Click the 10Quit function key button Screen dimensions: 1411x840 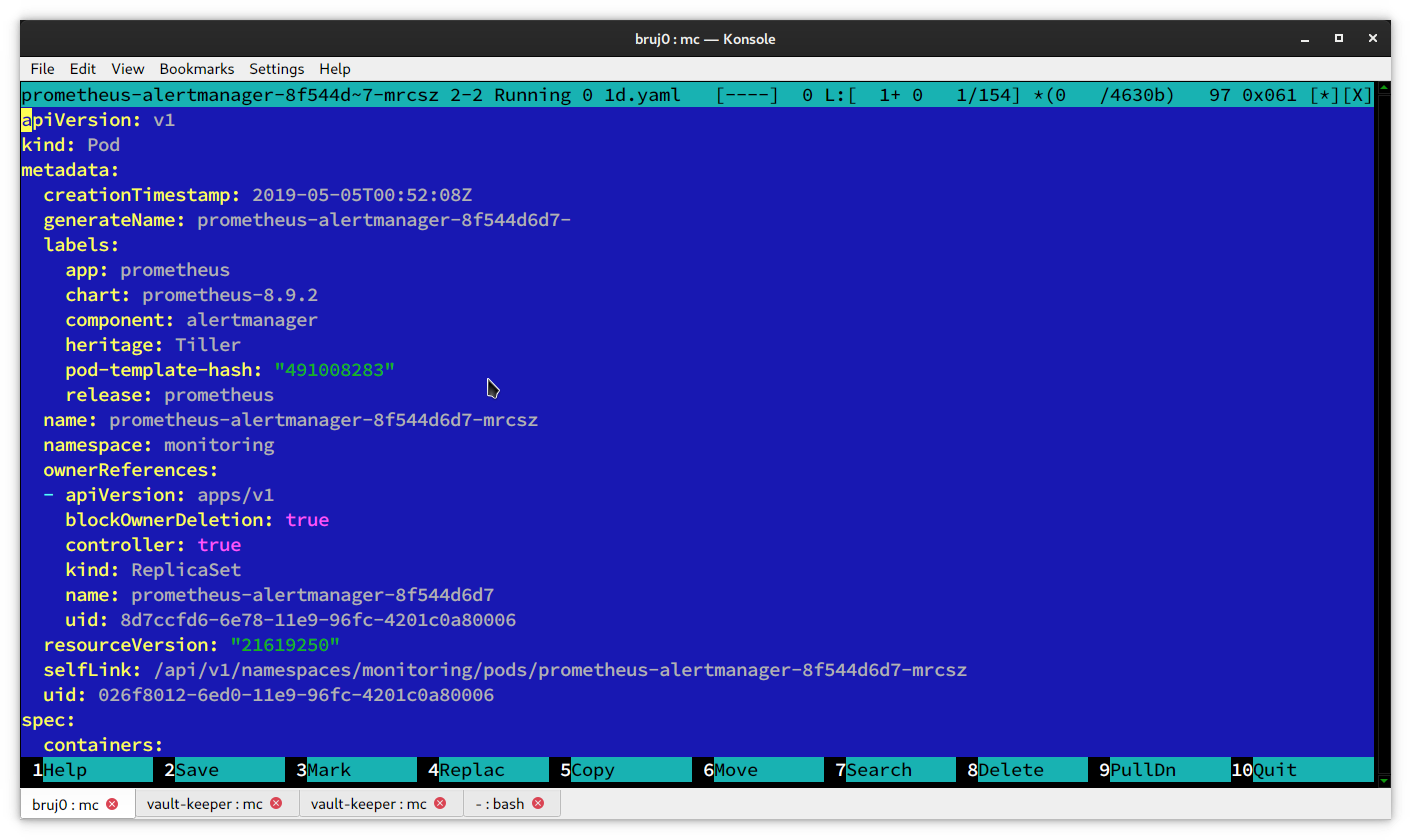pos(1302,770)
